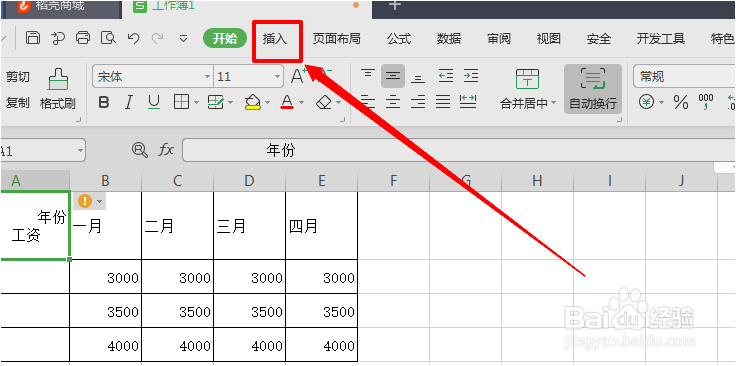
Task: Click Merge and Center (合并居中) icon
Action: pos(527,78)
